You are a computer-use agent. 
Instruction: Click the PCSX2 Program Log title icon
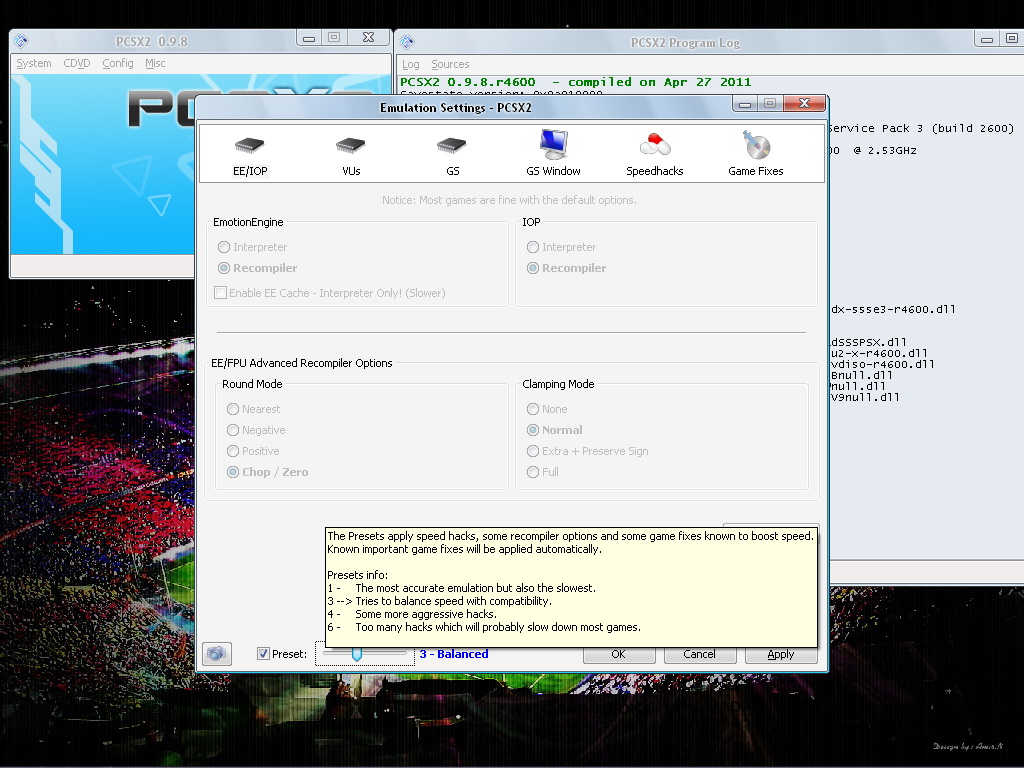pos(408,42)
